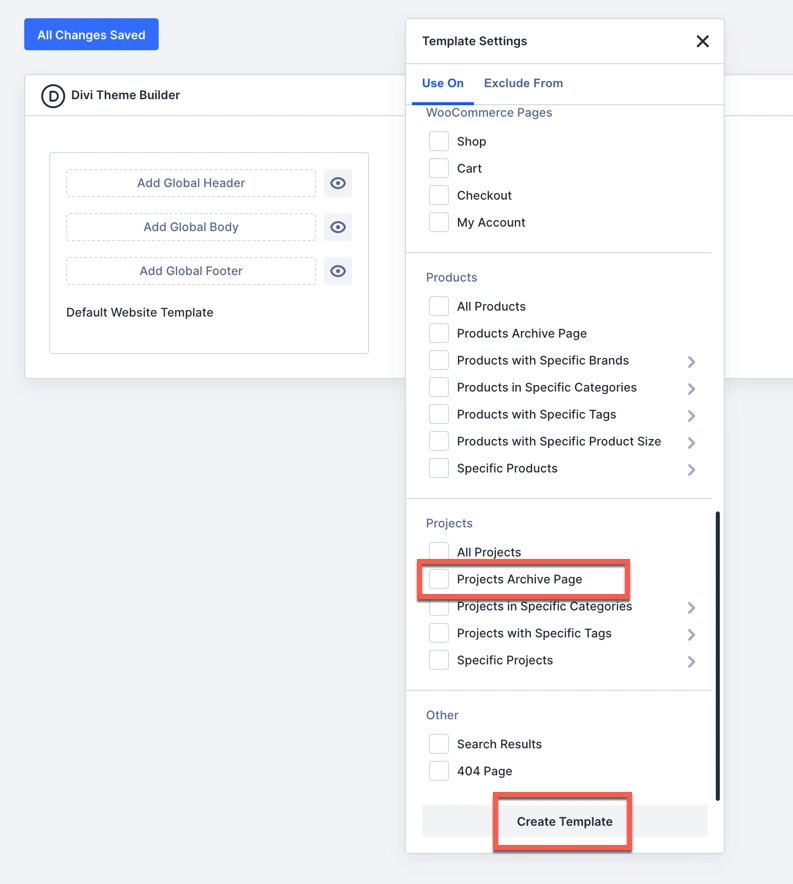Expand Projects in Specific Categories chevron

tap(692, 608)
